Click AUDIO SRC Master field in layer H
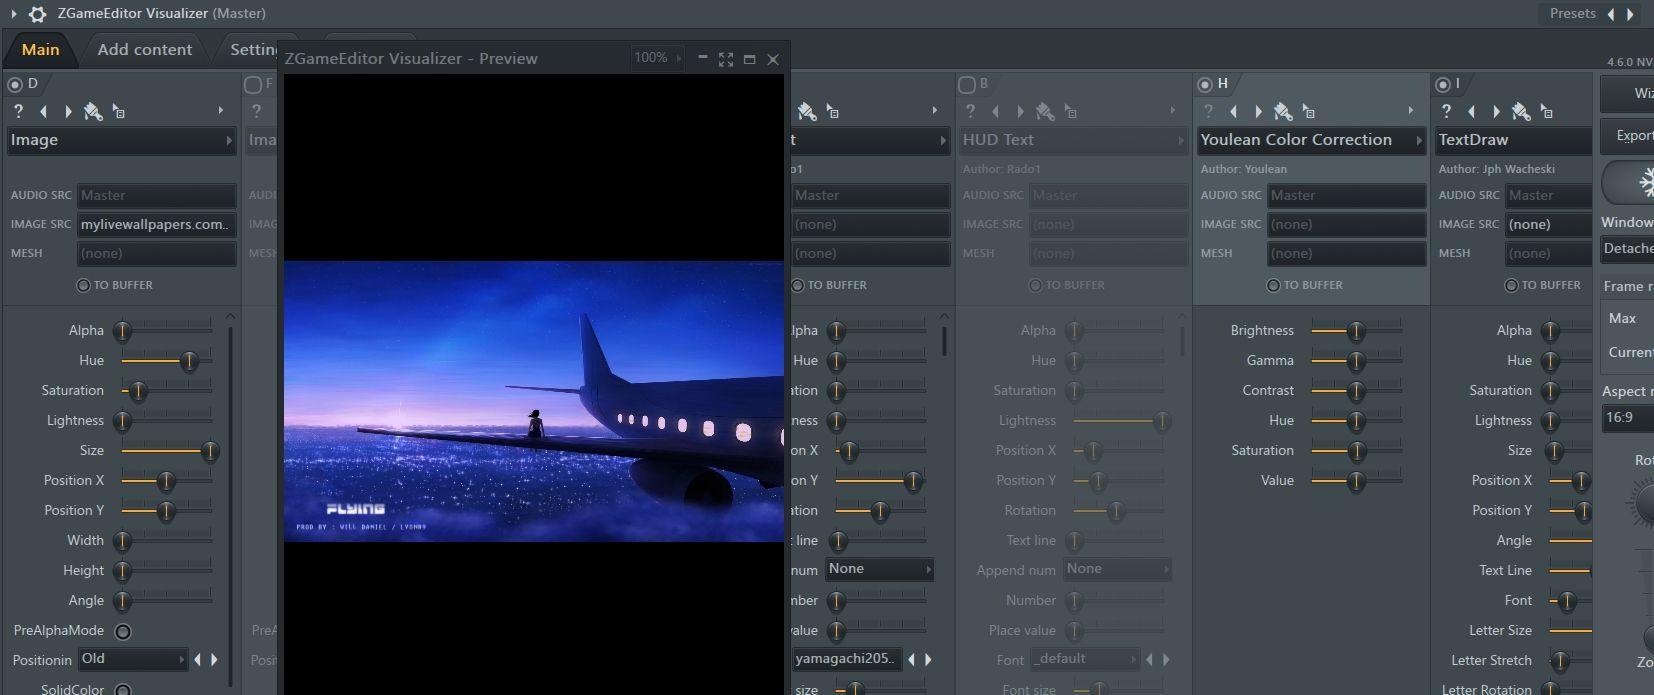 (x=1347, y=195)
